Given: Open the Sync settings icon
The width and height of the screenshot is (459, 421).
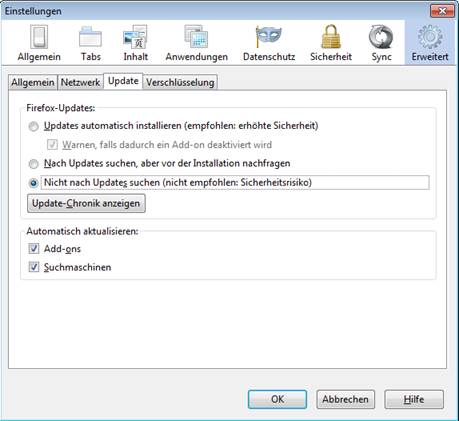Looking at the screenshot, I should point(381,43).
